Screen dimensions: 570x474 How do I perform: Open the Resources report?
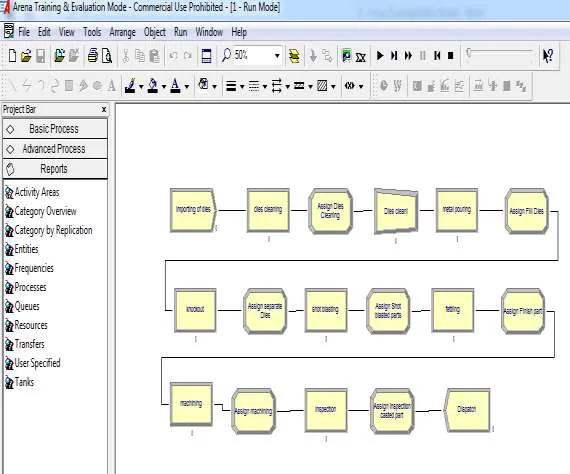click(31, 325)
